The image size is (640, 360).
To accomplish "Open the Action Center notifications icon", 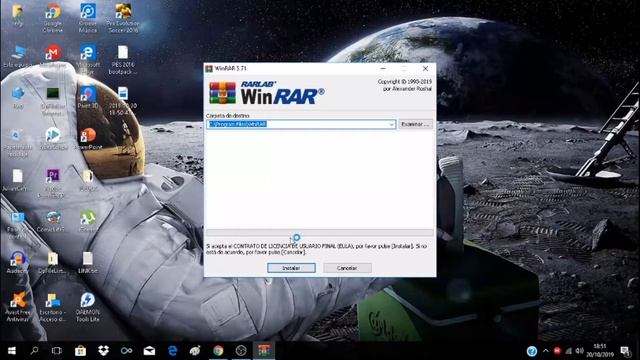I will (625, 351).
